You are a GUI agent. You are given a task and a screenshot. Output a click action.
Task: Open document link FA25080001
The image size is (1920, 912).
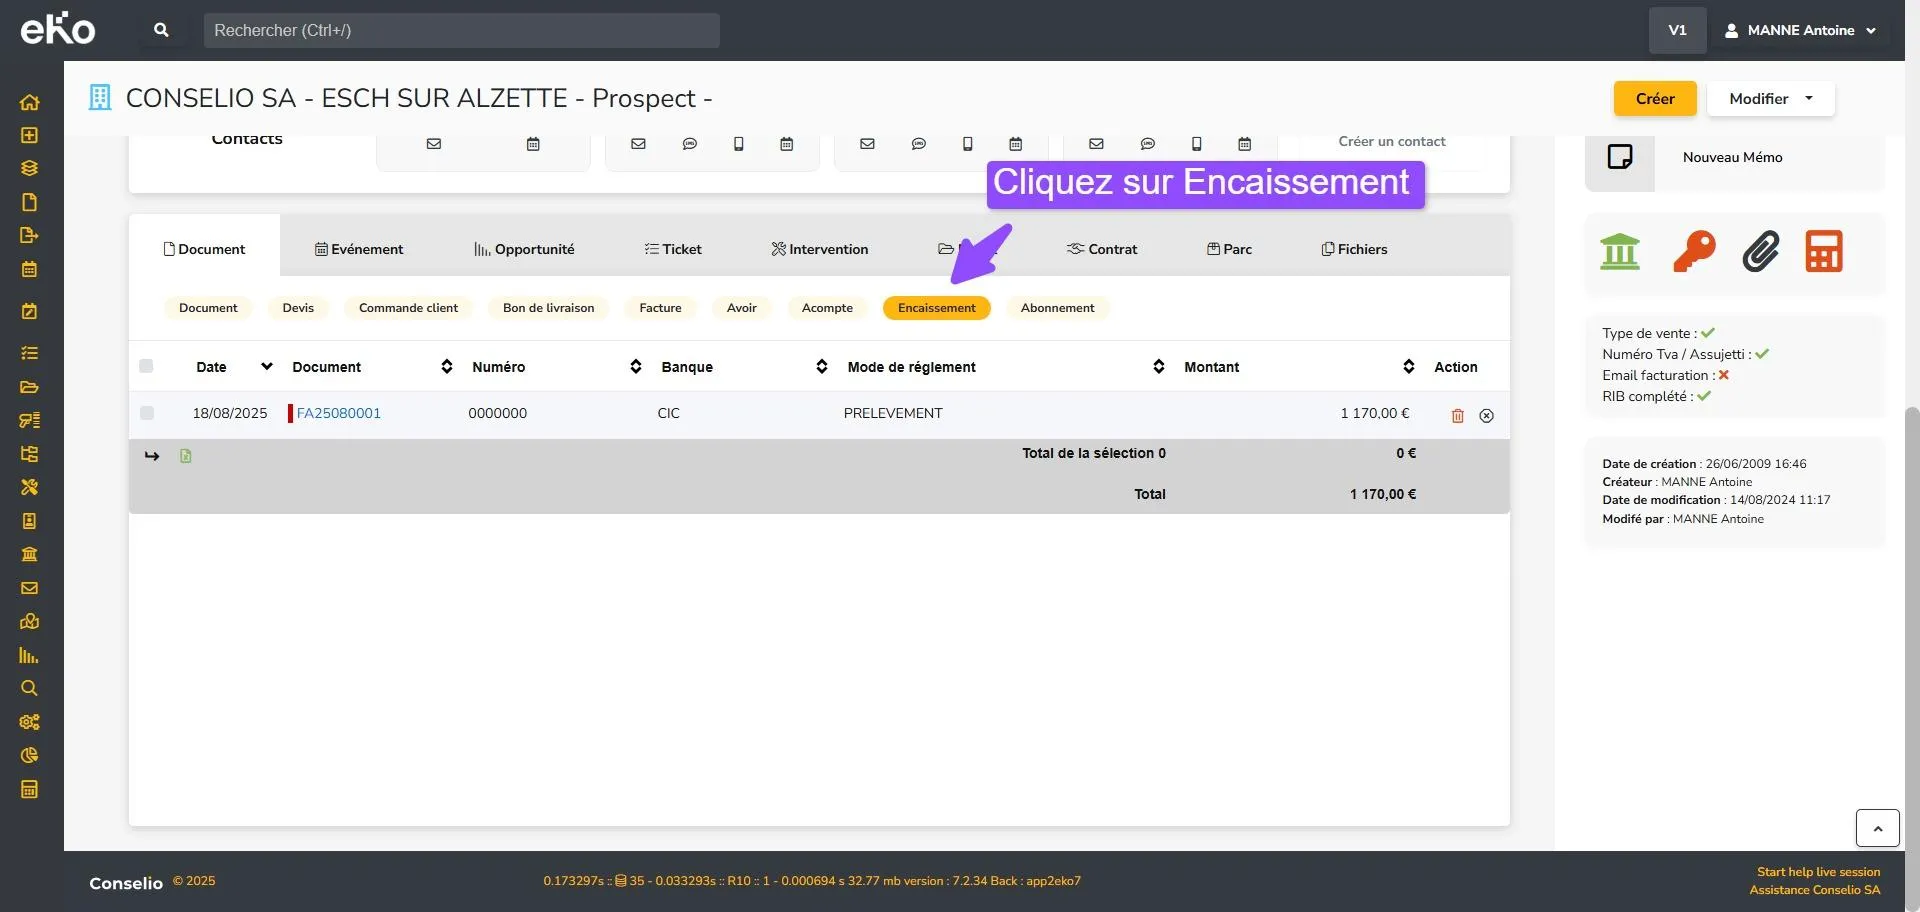pos(338,413)
